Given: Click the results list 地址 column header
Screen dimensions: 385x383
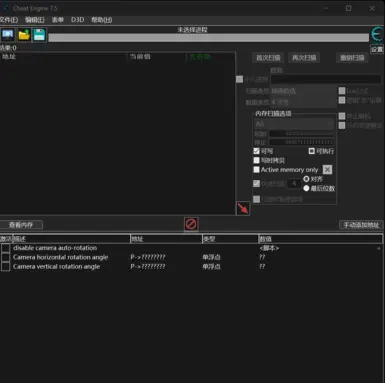Looking at the screenshot, I should coord(63,56).
